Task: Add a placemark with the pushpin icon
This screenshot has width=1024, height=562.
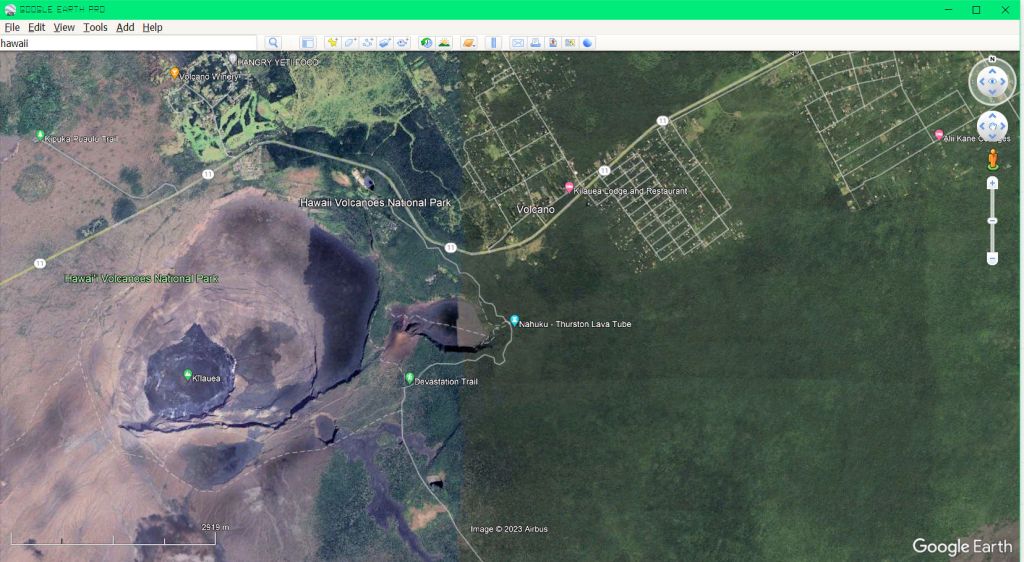Action: (x=332, y=43)
